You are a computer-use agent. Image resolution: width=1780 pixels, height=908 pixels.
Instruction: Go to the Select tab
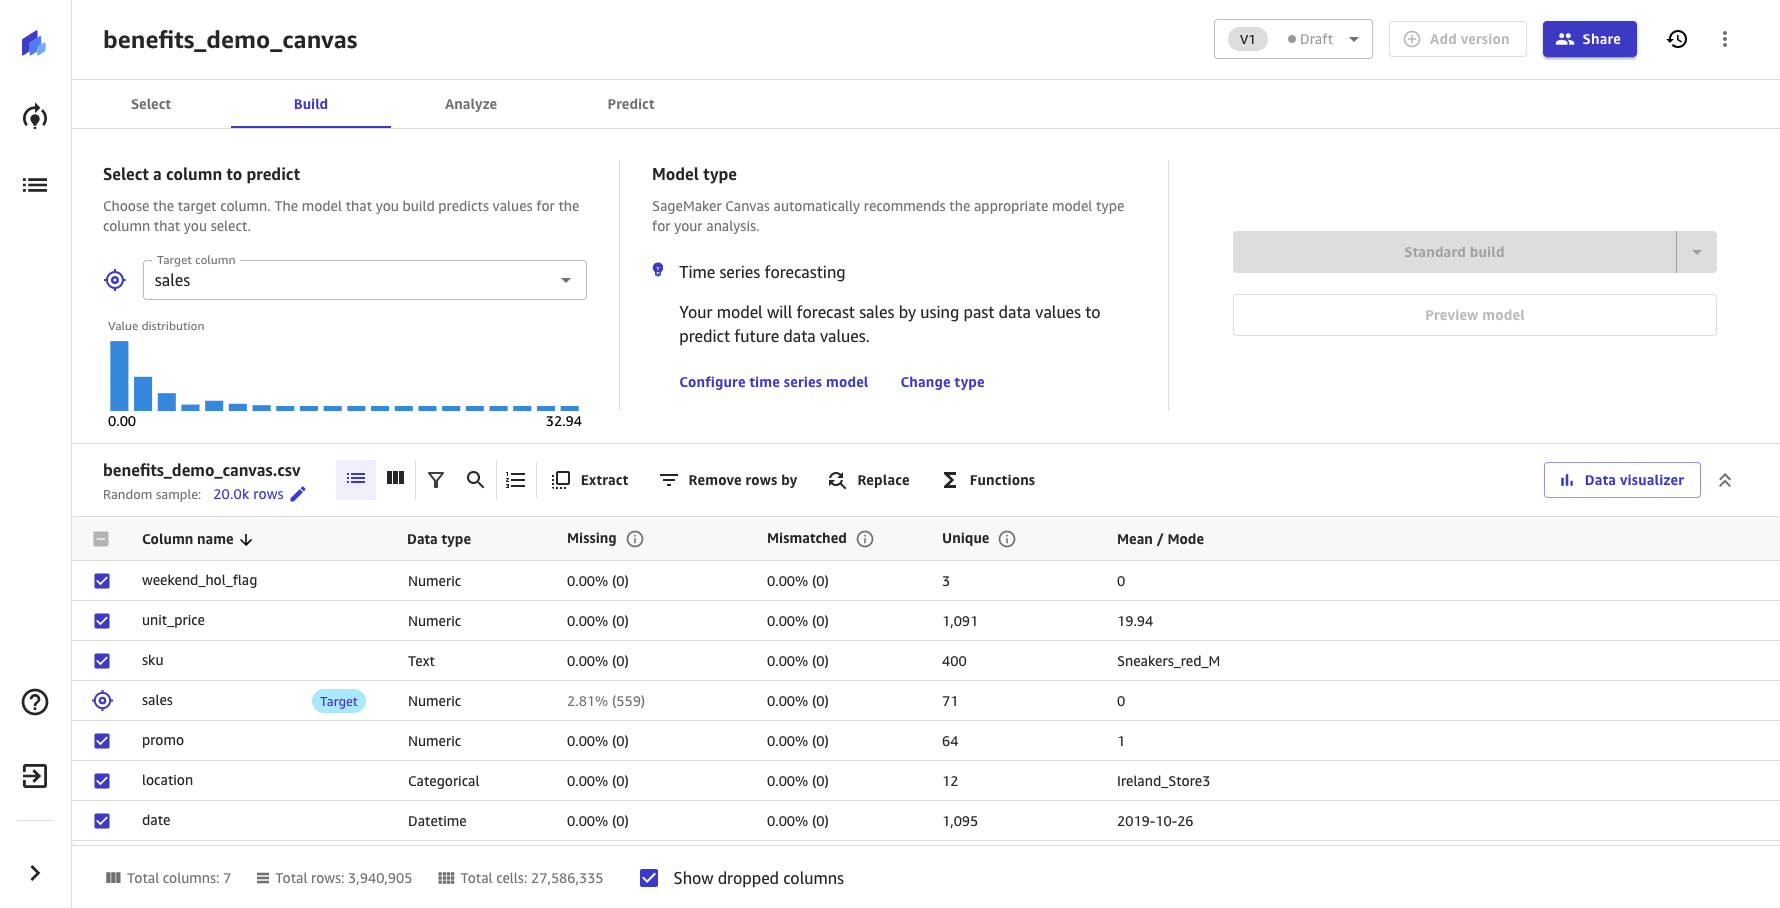[151, 104]
